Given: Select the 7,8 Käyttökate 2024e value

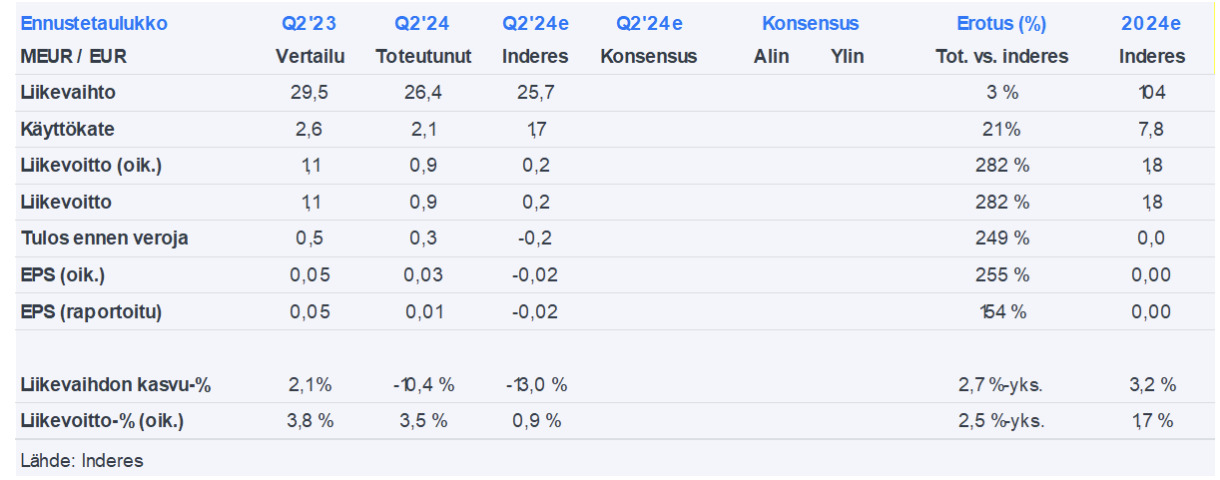Looking at the screenshot, I should (x=1151, y=129).
